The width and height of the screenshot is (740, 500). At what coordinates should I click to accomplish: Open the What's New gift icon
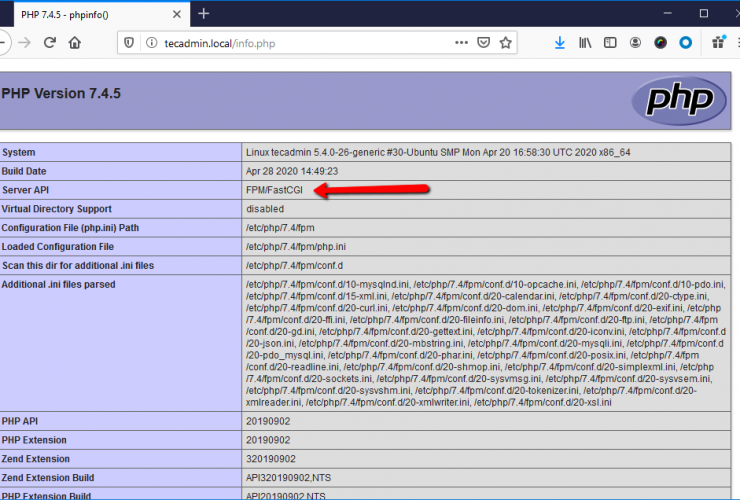pyautogui.click(x=717, y=43)
